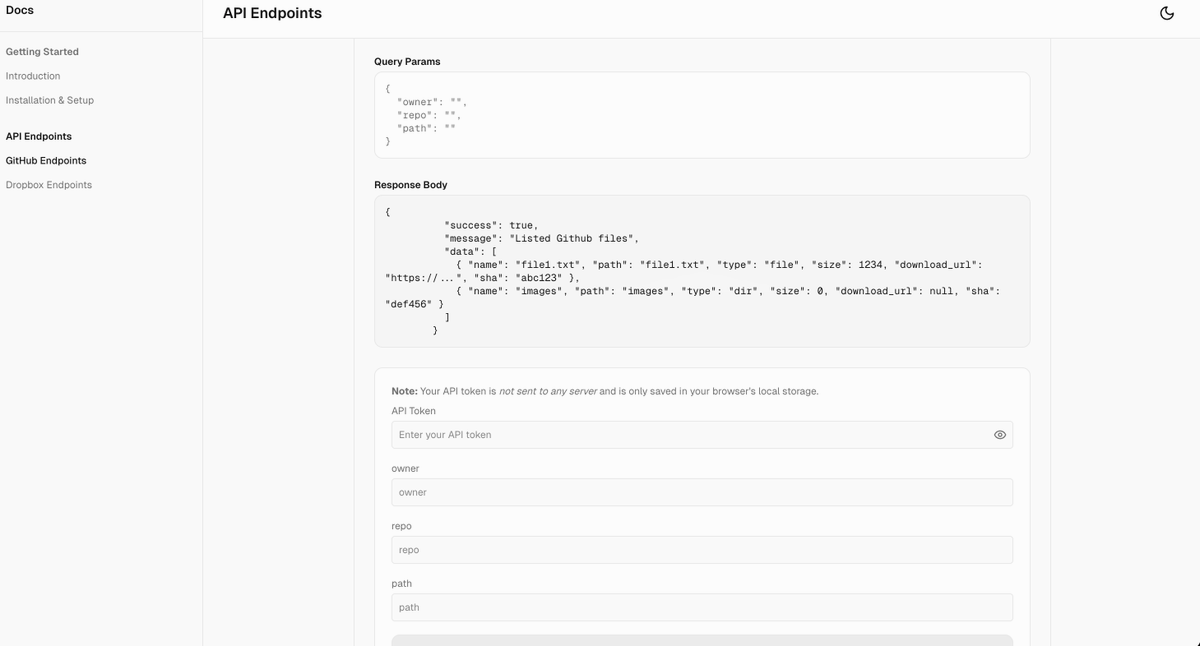Open Installation & Setup page
Viewport: 1200px width, 646px height.
[50, 100]
